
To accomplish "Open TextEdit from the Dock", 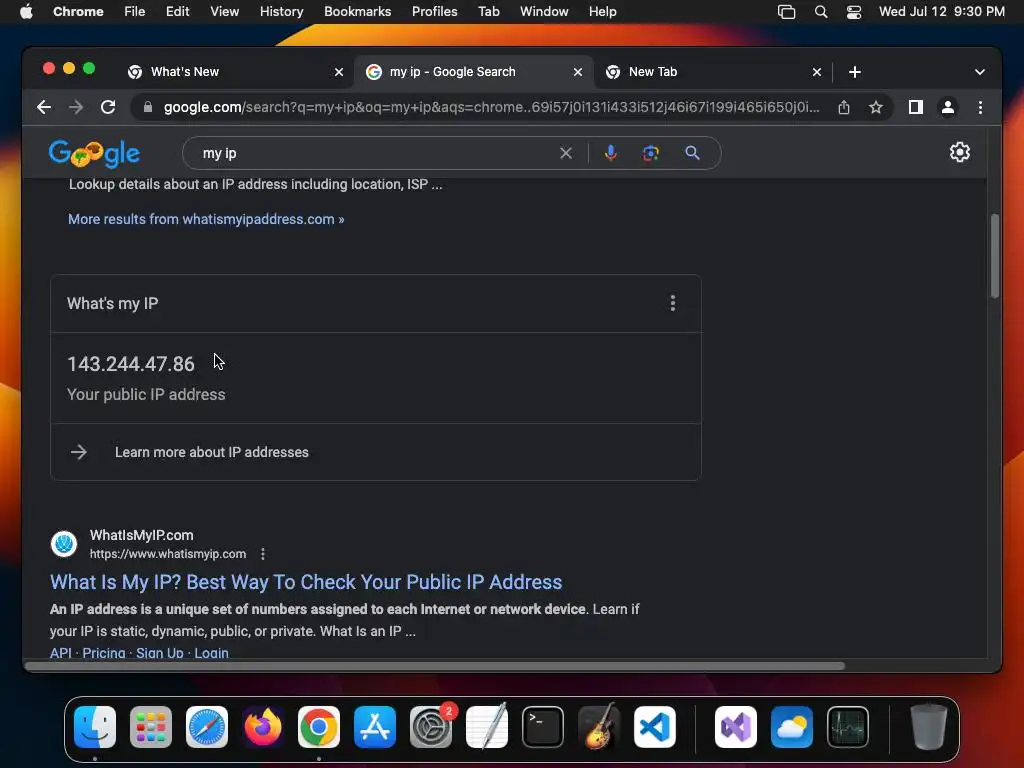I will tap(487, 727).
